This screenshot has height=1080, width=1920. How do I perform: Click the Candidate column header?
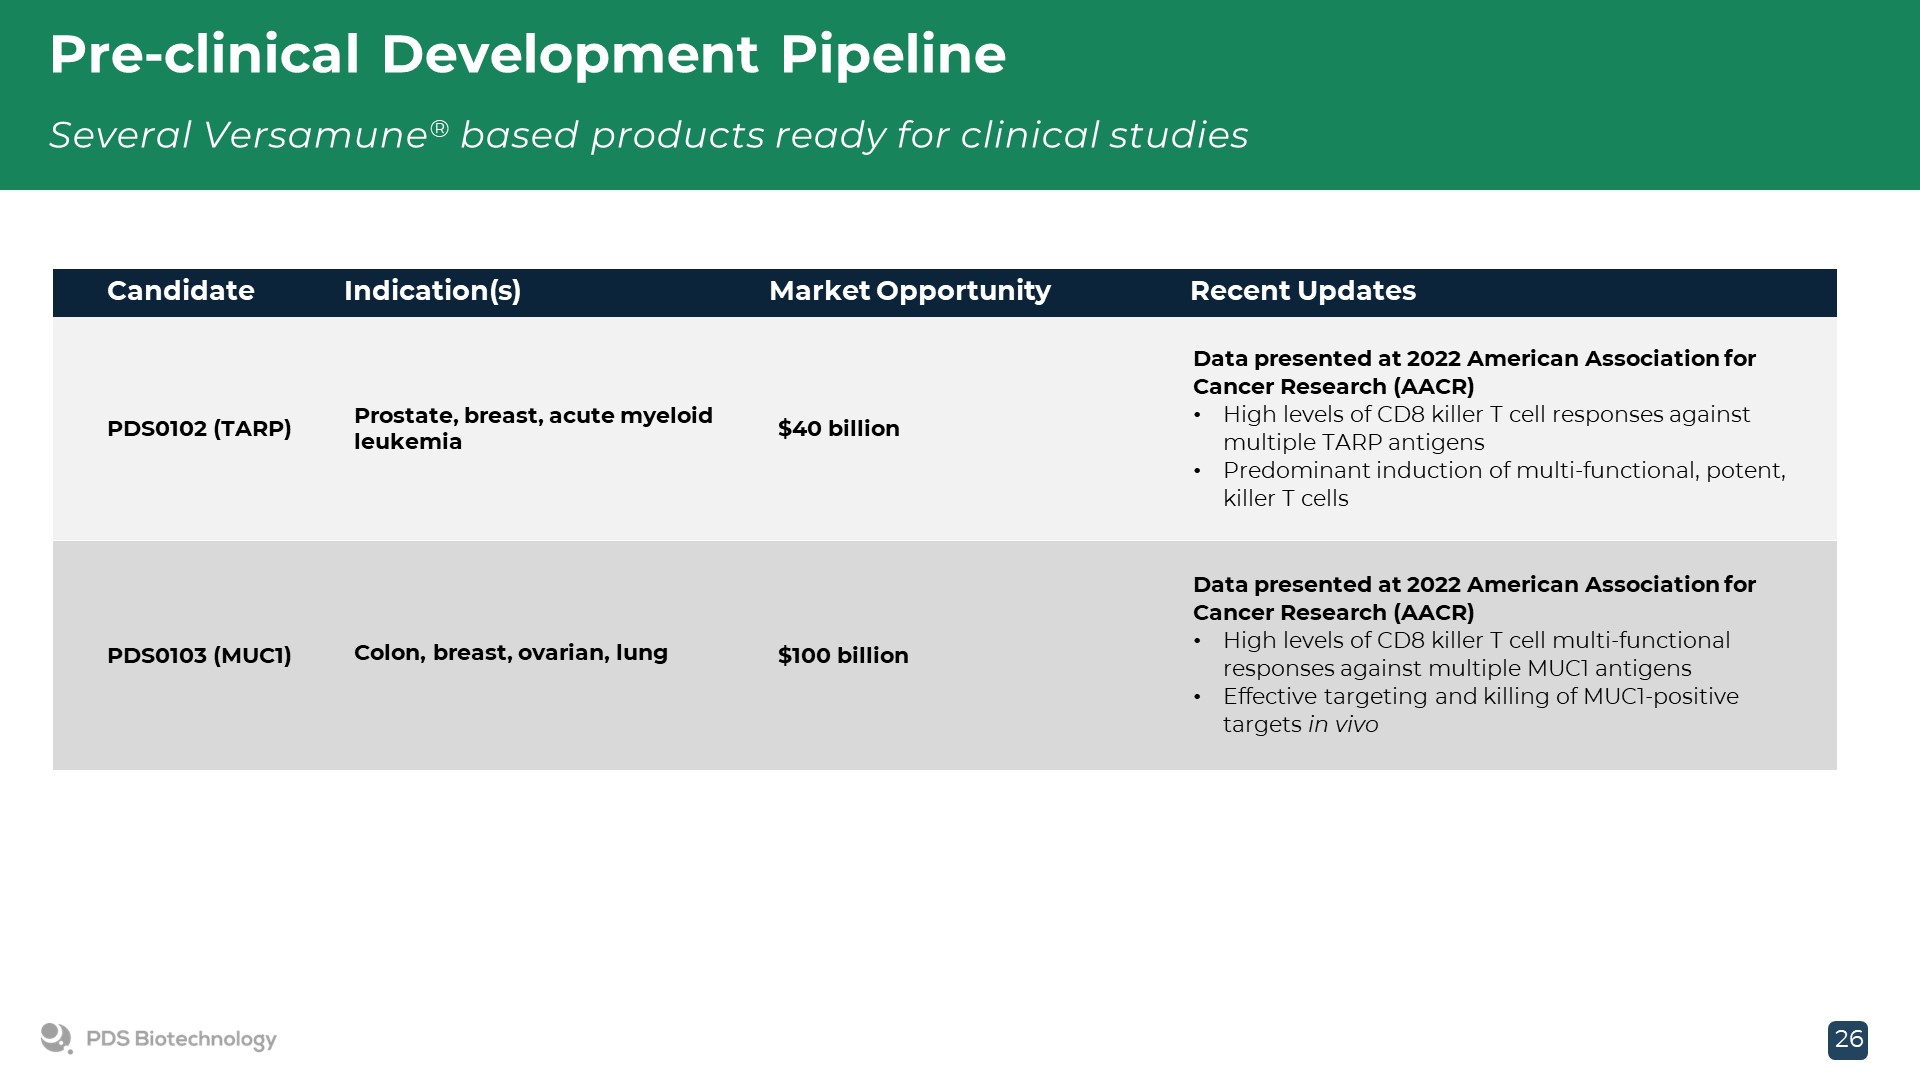(x=180, y=291)
